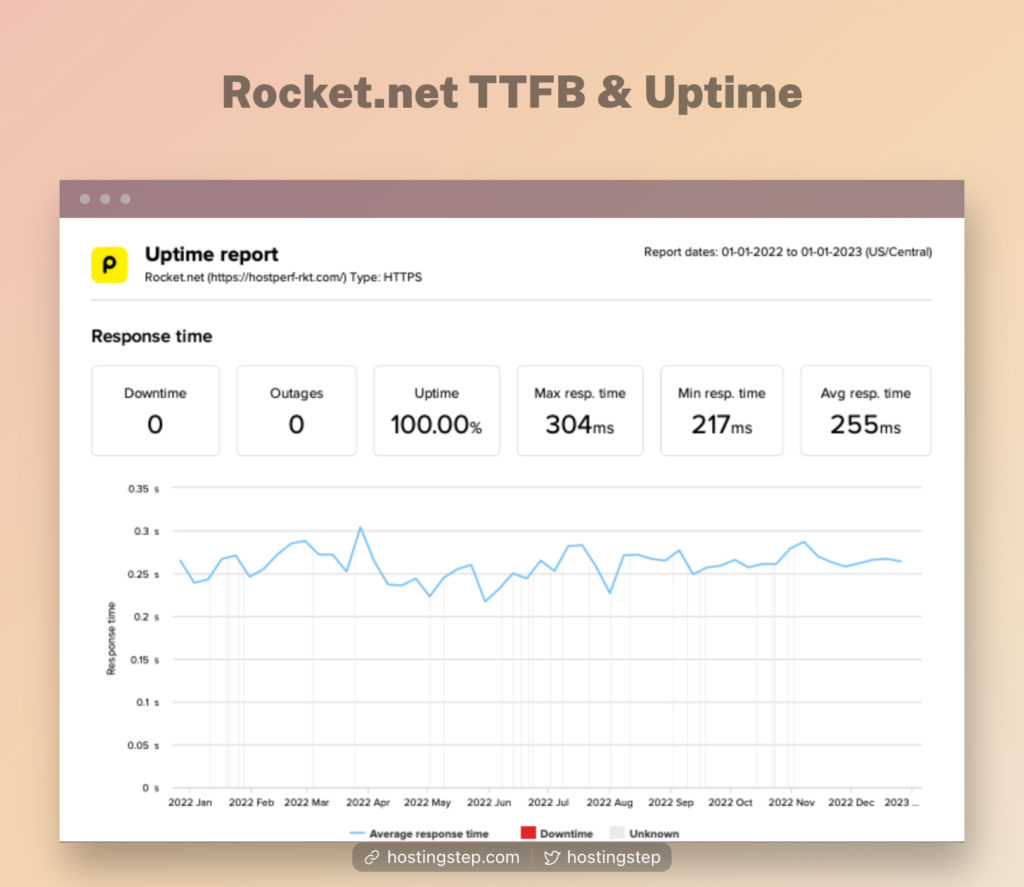Click the April peak on response line
This screenshot has height=887, width=1024.
coord(360,528)
